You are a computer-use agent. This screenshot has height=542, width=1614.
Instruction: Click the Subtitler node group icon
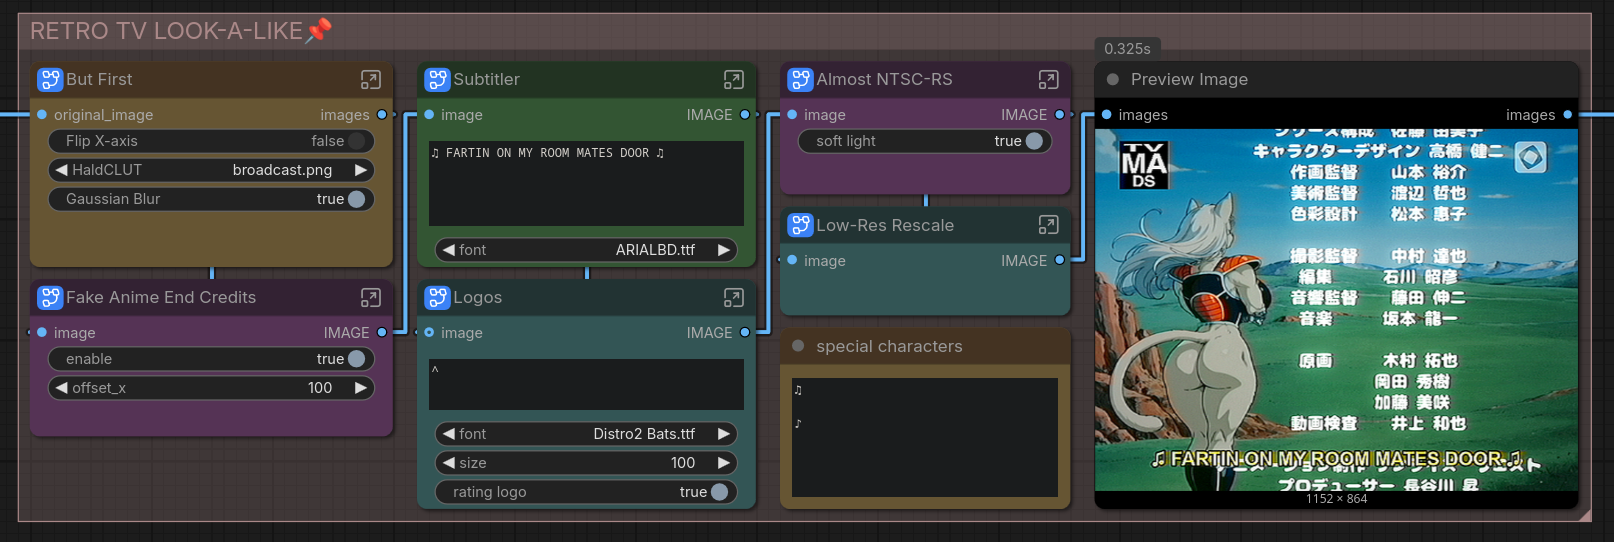click(x=437, y=80)
